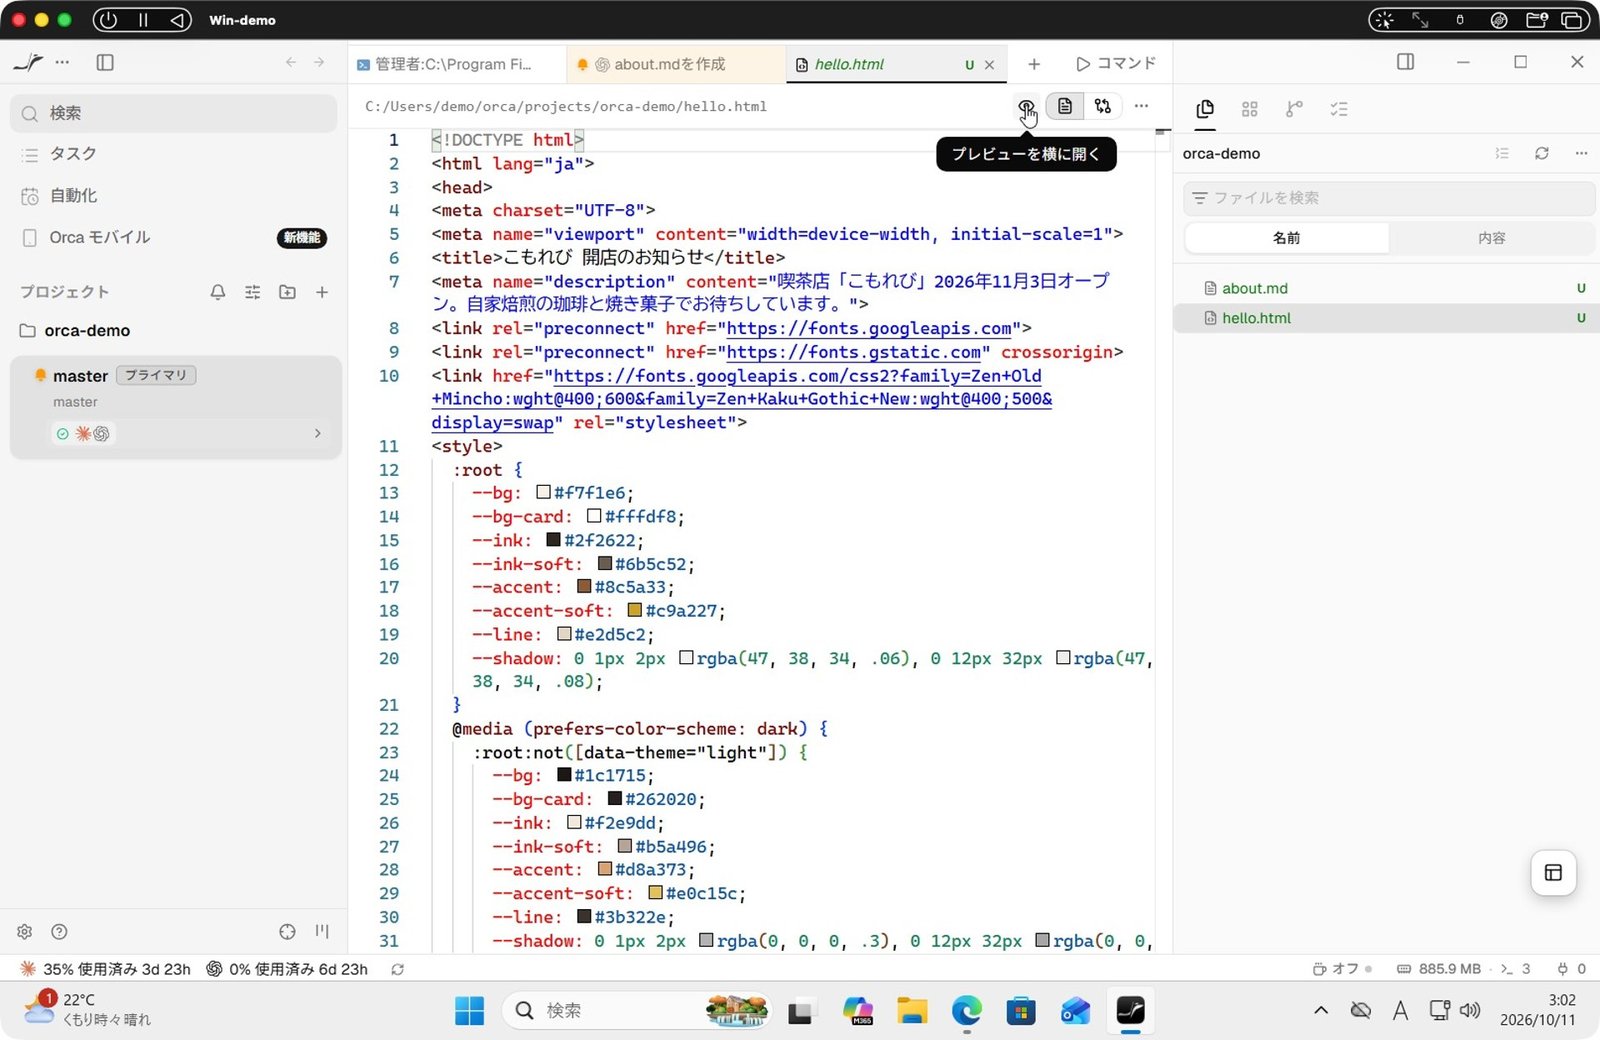This screenshot has height=1040, width=1600.
Task: Expand the master worktree agents chevron
Action: 318,433
